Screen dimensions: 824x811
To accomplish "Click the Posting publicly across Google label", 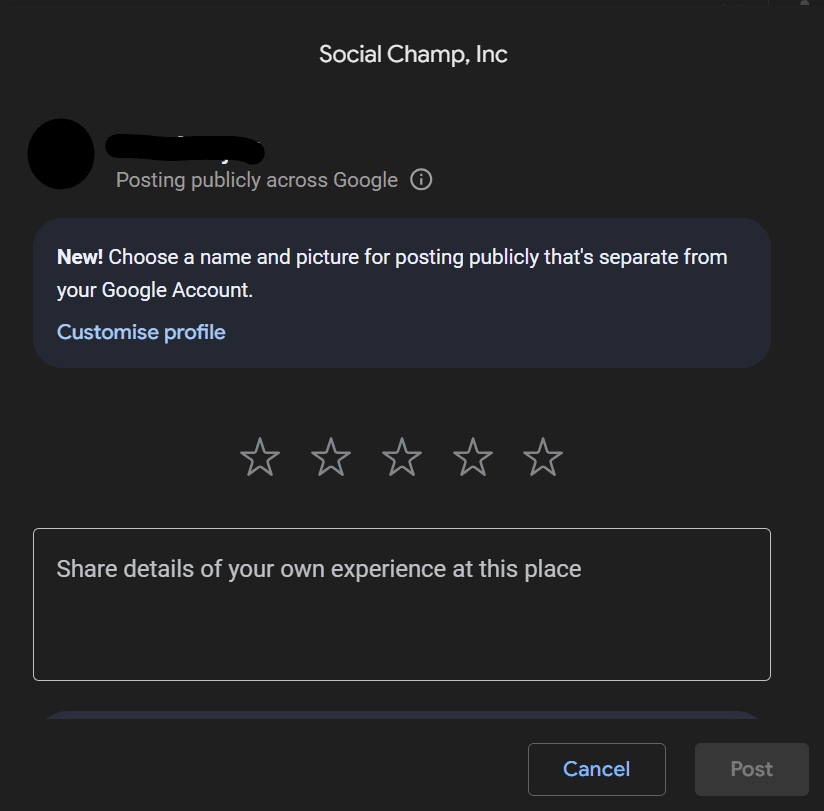I will click(256, 180).
